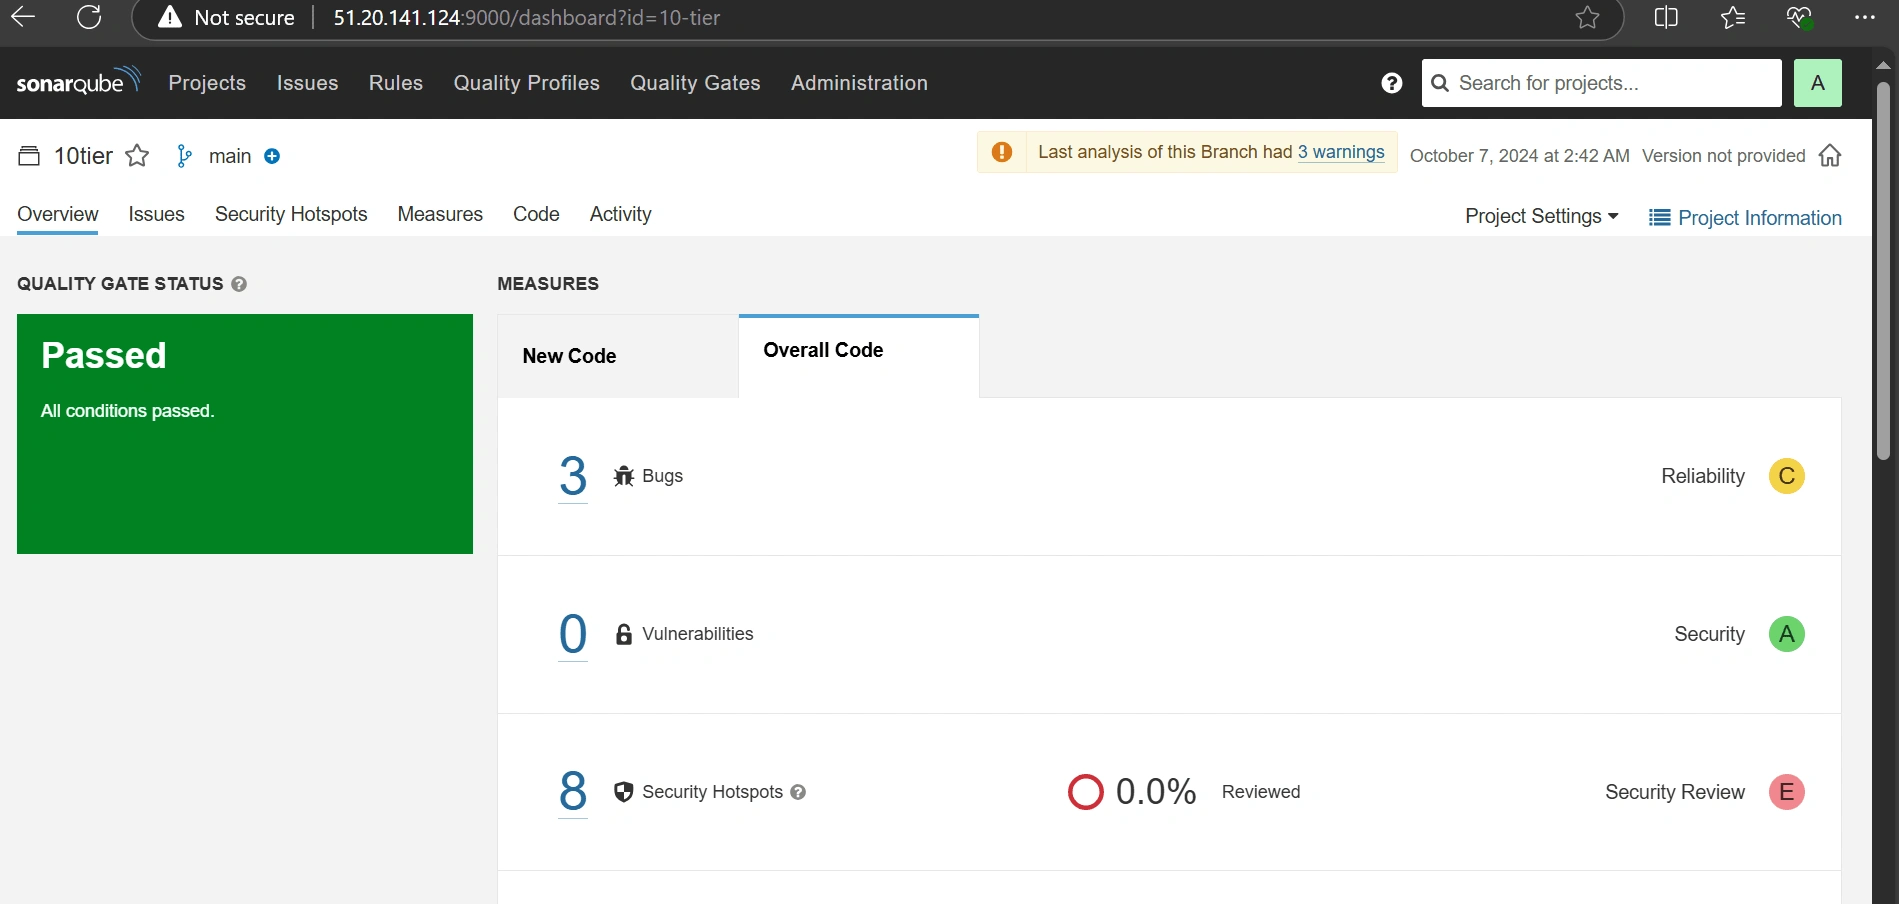Click the SonarQube logo
This screenshot has height=904, width=1899.
78,82
